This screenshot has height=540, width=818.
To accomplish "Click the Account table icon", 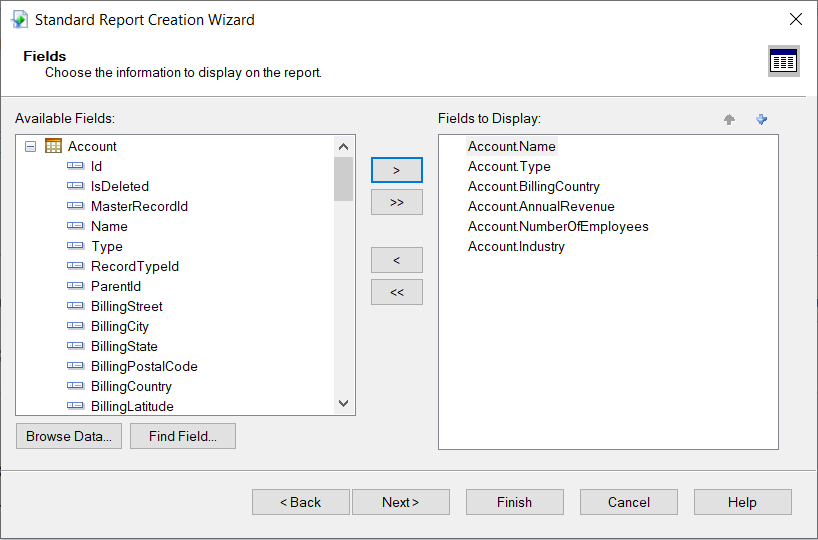I will click(x=53, y=147).
